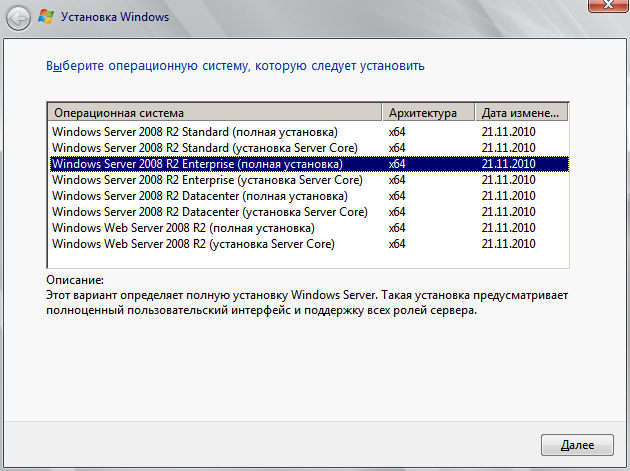Viewport: 630px width, 471px height.
Task: Select Datacenter edition Server Core installation
Action: coord(309,212)
